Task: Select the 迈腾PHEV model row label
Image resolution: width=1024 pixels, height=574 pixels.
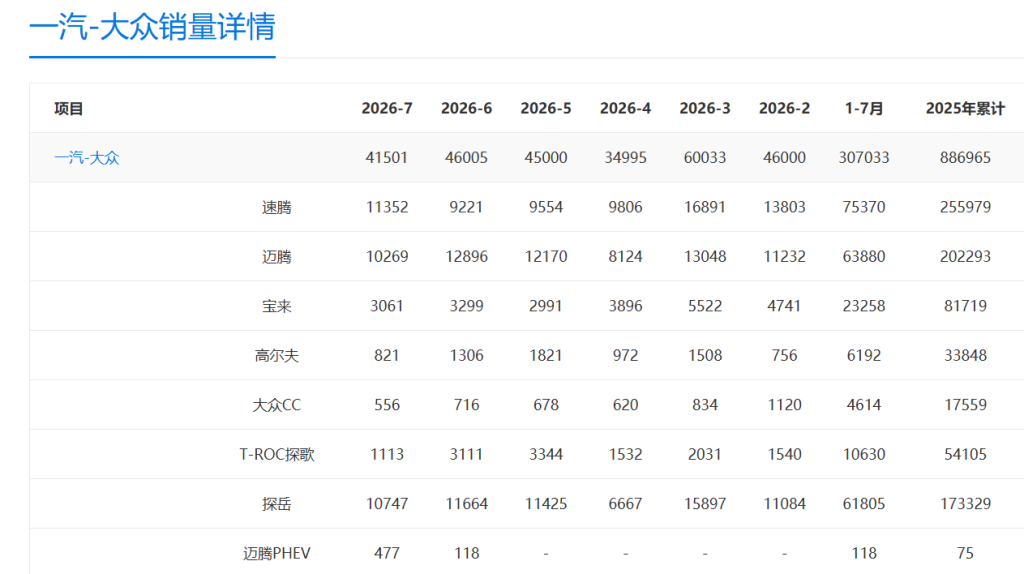Action: (276, 553)
